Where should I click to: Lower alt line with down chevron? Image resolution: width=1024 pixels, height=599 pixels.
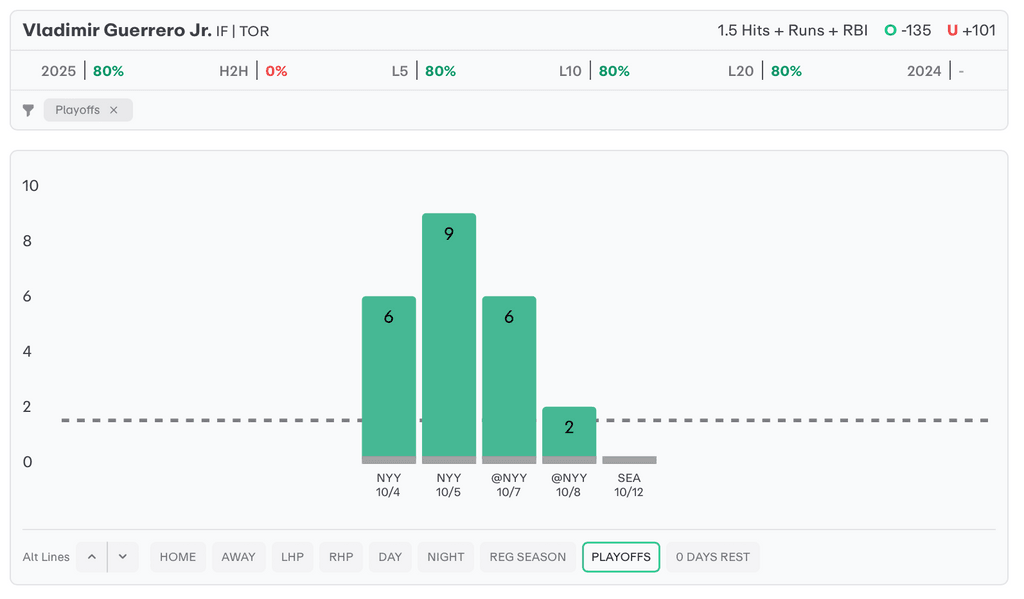tap(122, 557)
